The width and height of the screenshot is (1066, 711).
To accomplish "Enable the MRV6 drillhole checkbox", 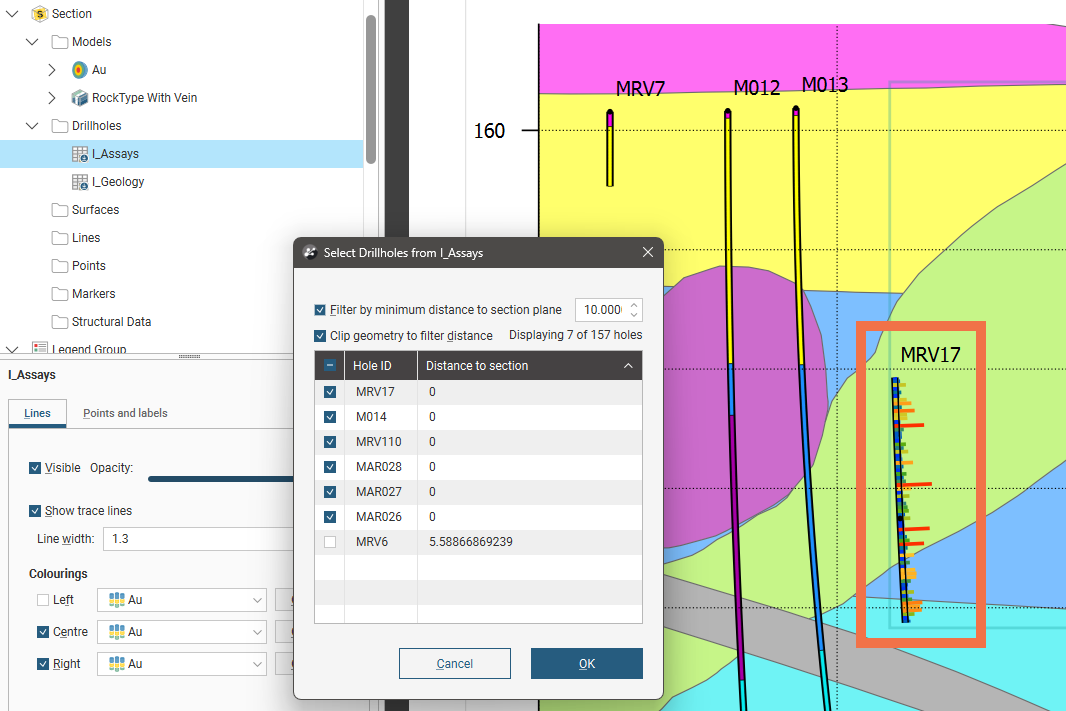I will pyautogui.click(x=330, y=542).
